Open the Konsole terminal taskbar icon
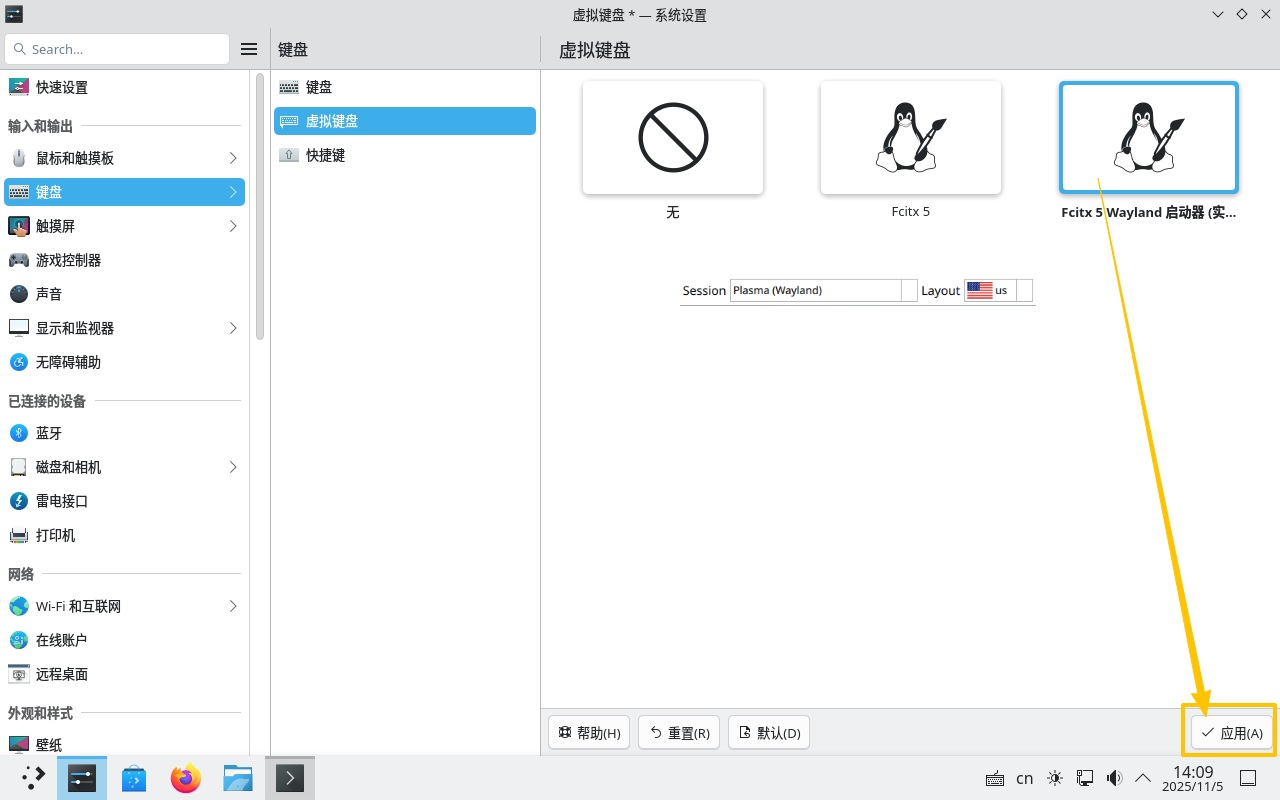 289,778
